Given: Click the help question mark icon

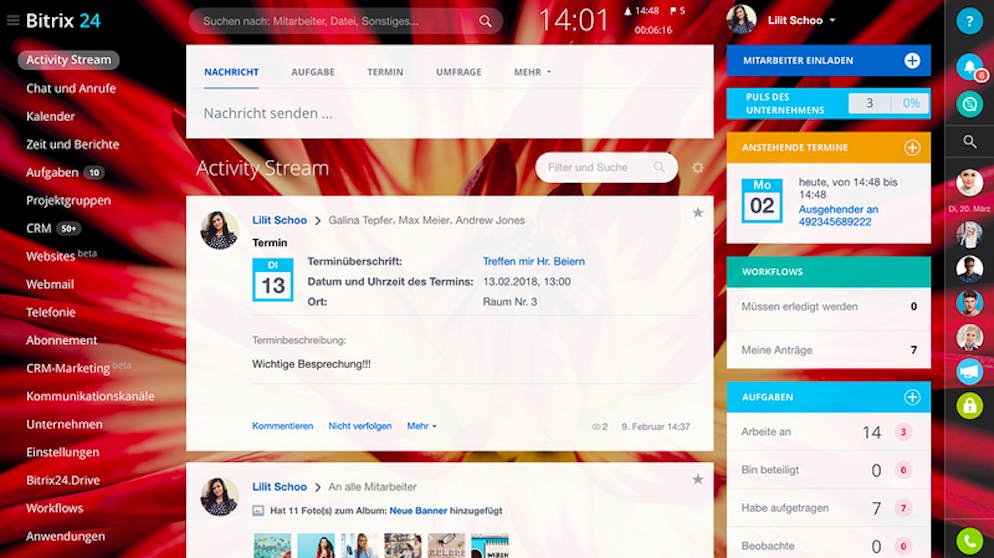Looking at the screenshot, I should (x=969, y=21).
